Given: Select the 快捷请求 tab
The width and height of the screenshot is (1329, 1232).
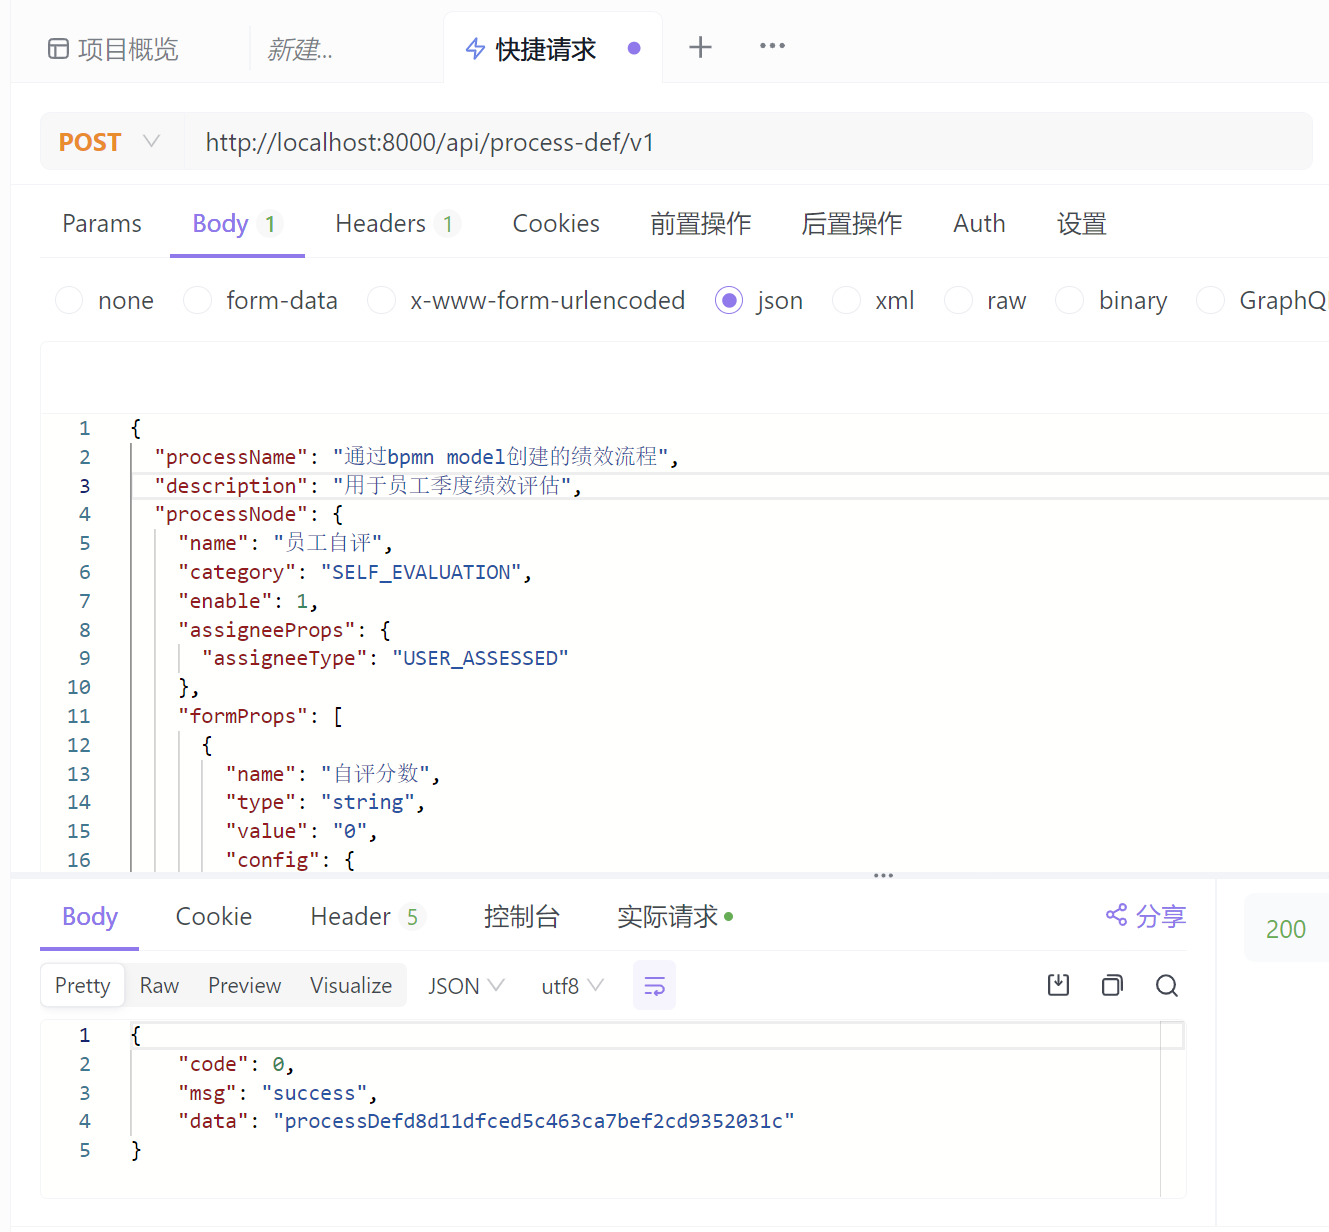Looking at the screenshot, I should 546,49.
